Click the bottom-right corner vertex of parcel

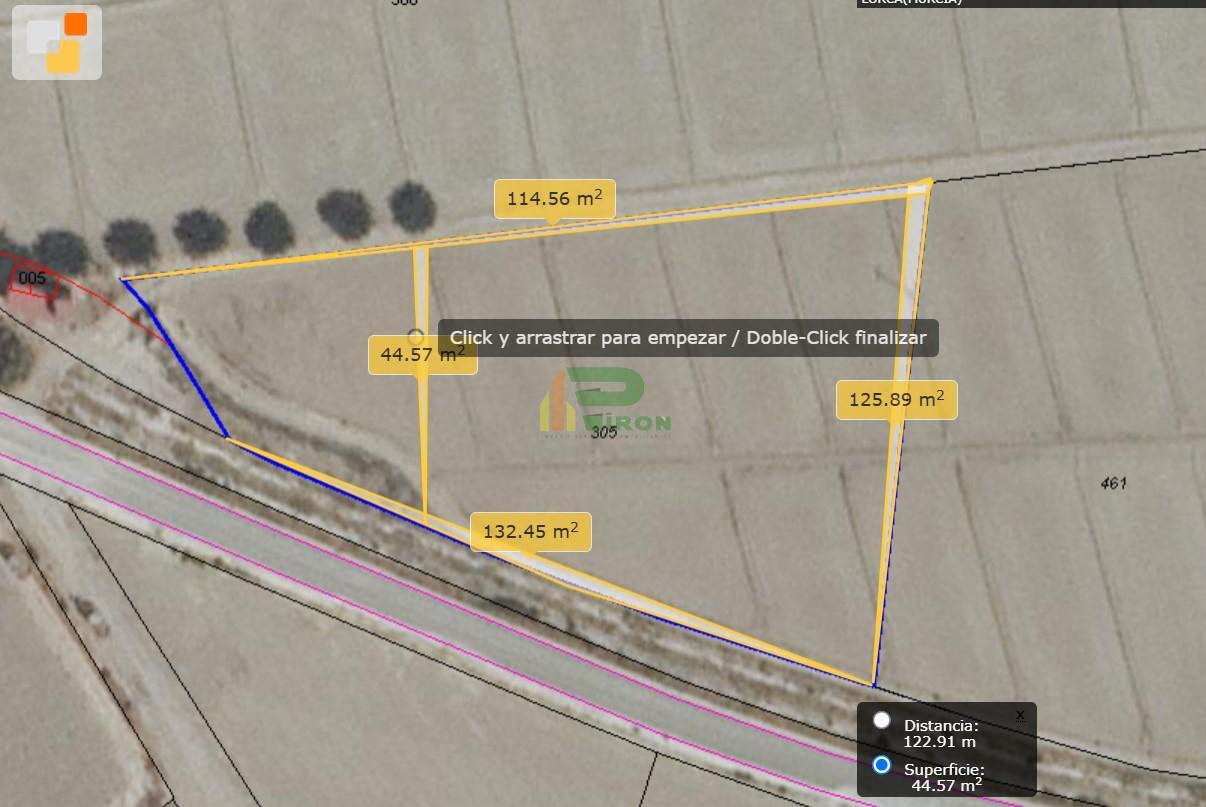pos(874,686)
